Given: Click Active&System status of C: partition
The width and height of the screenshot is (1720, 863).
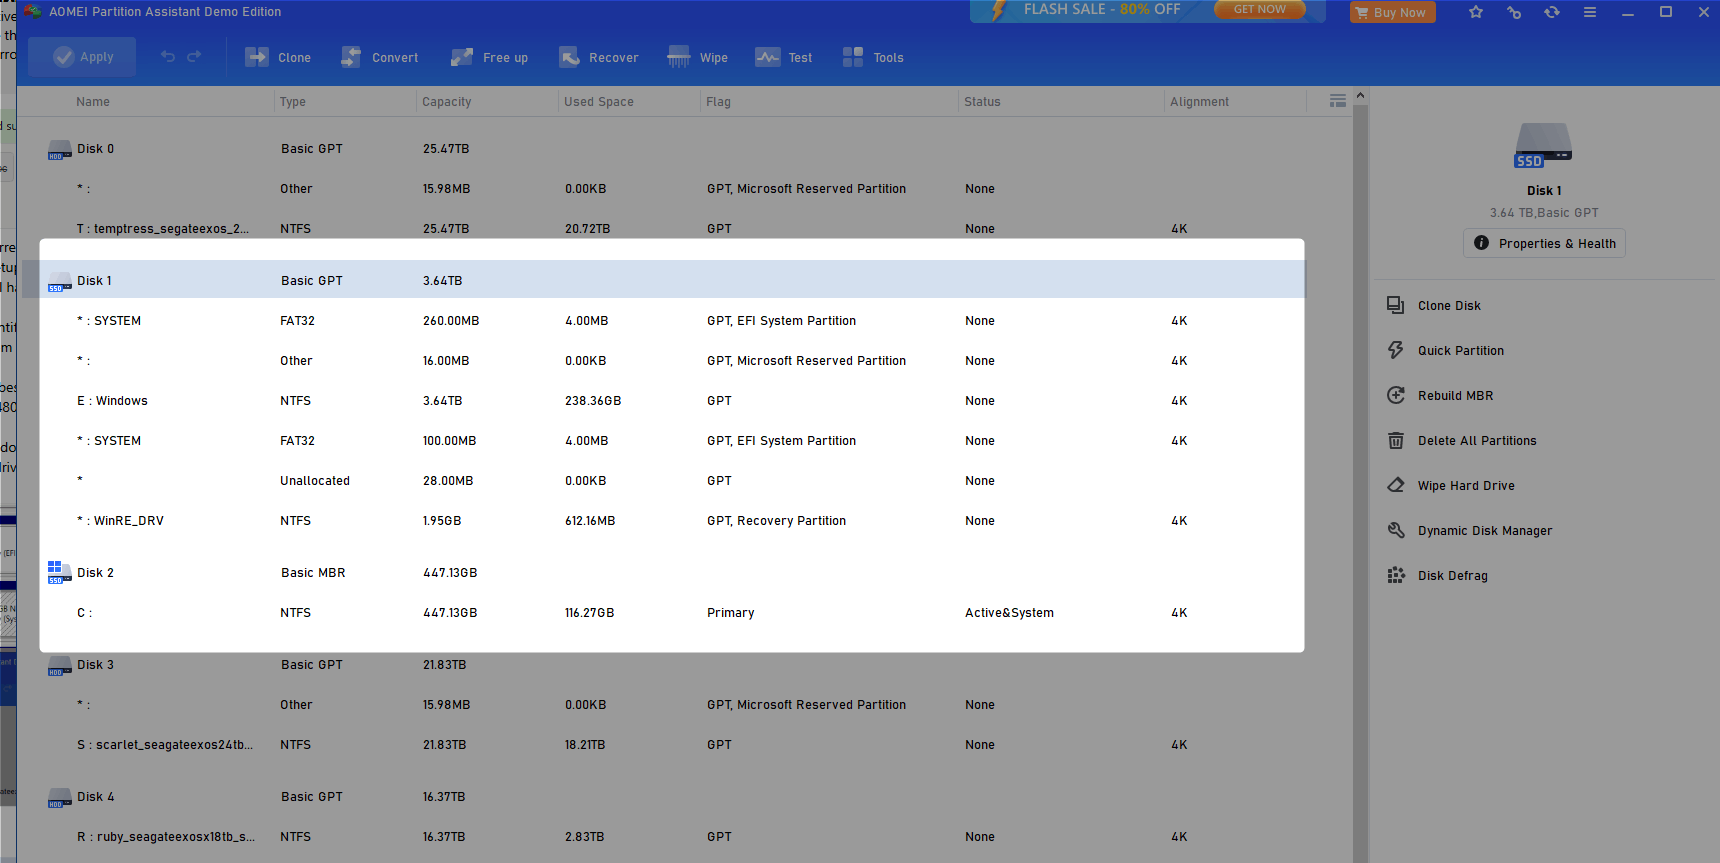Looking at the screenshot, I should click(x=1009, y=613).
